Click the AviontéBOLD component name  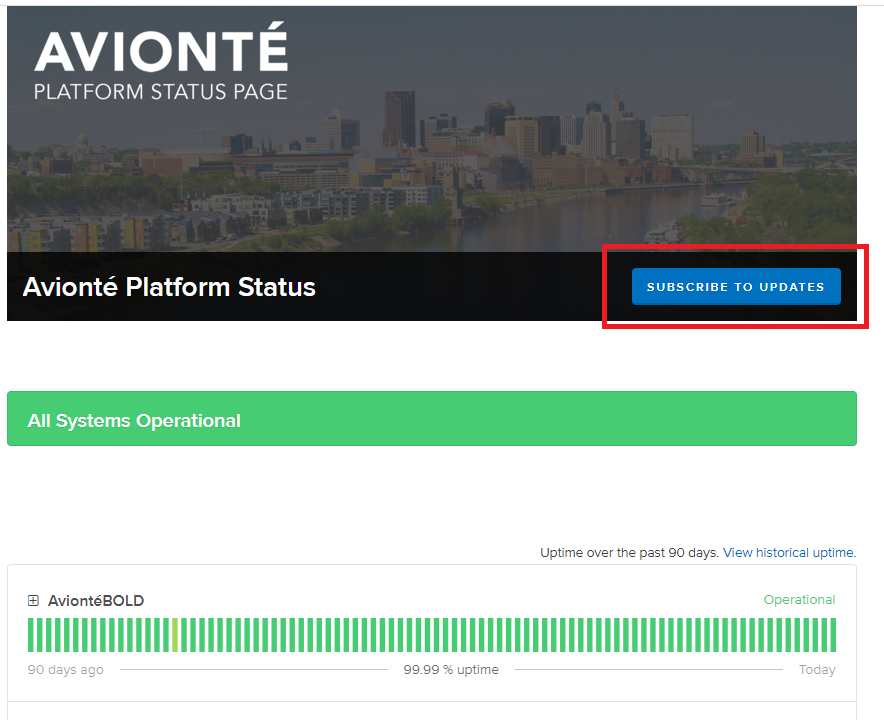click(x=96, y=601)
